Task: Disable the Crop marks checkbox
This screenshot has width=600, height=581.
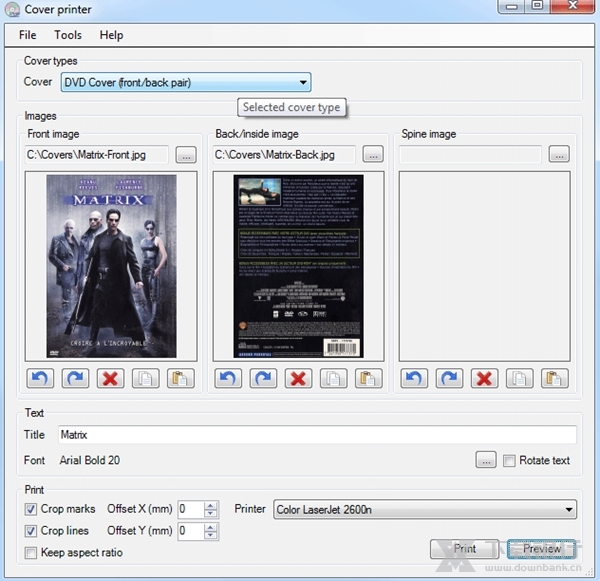Action: point(30,509)
